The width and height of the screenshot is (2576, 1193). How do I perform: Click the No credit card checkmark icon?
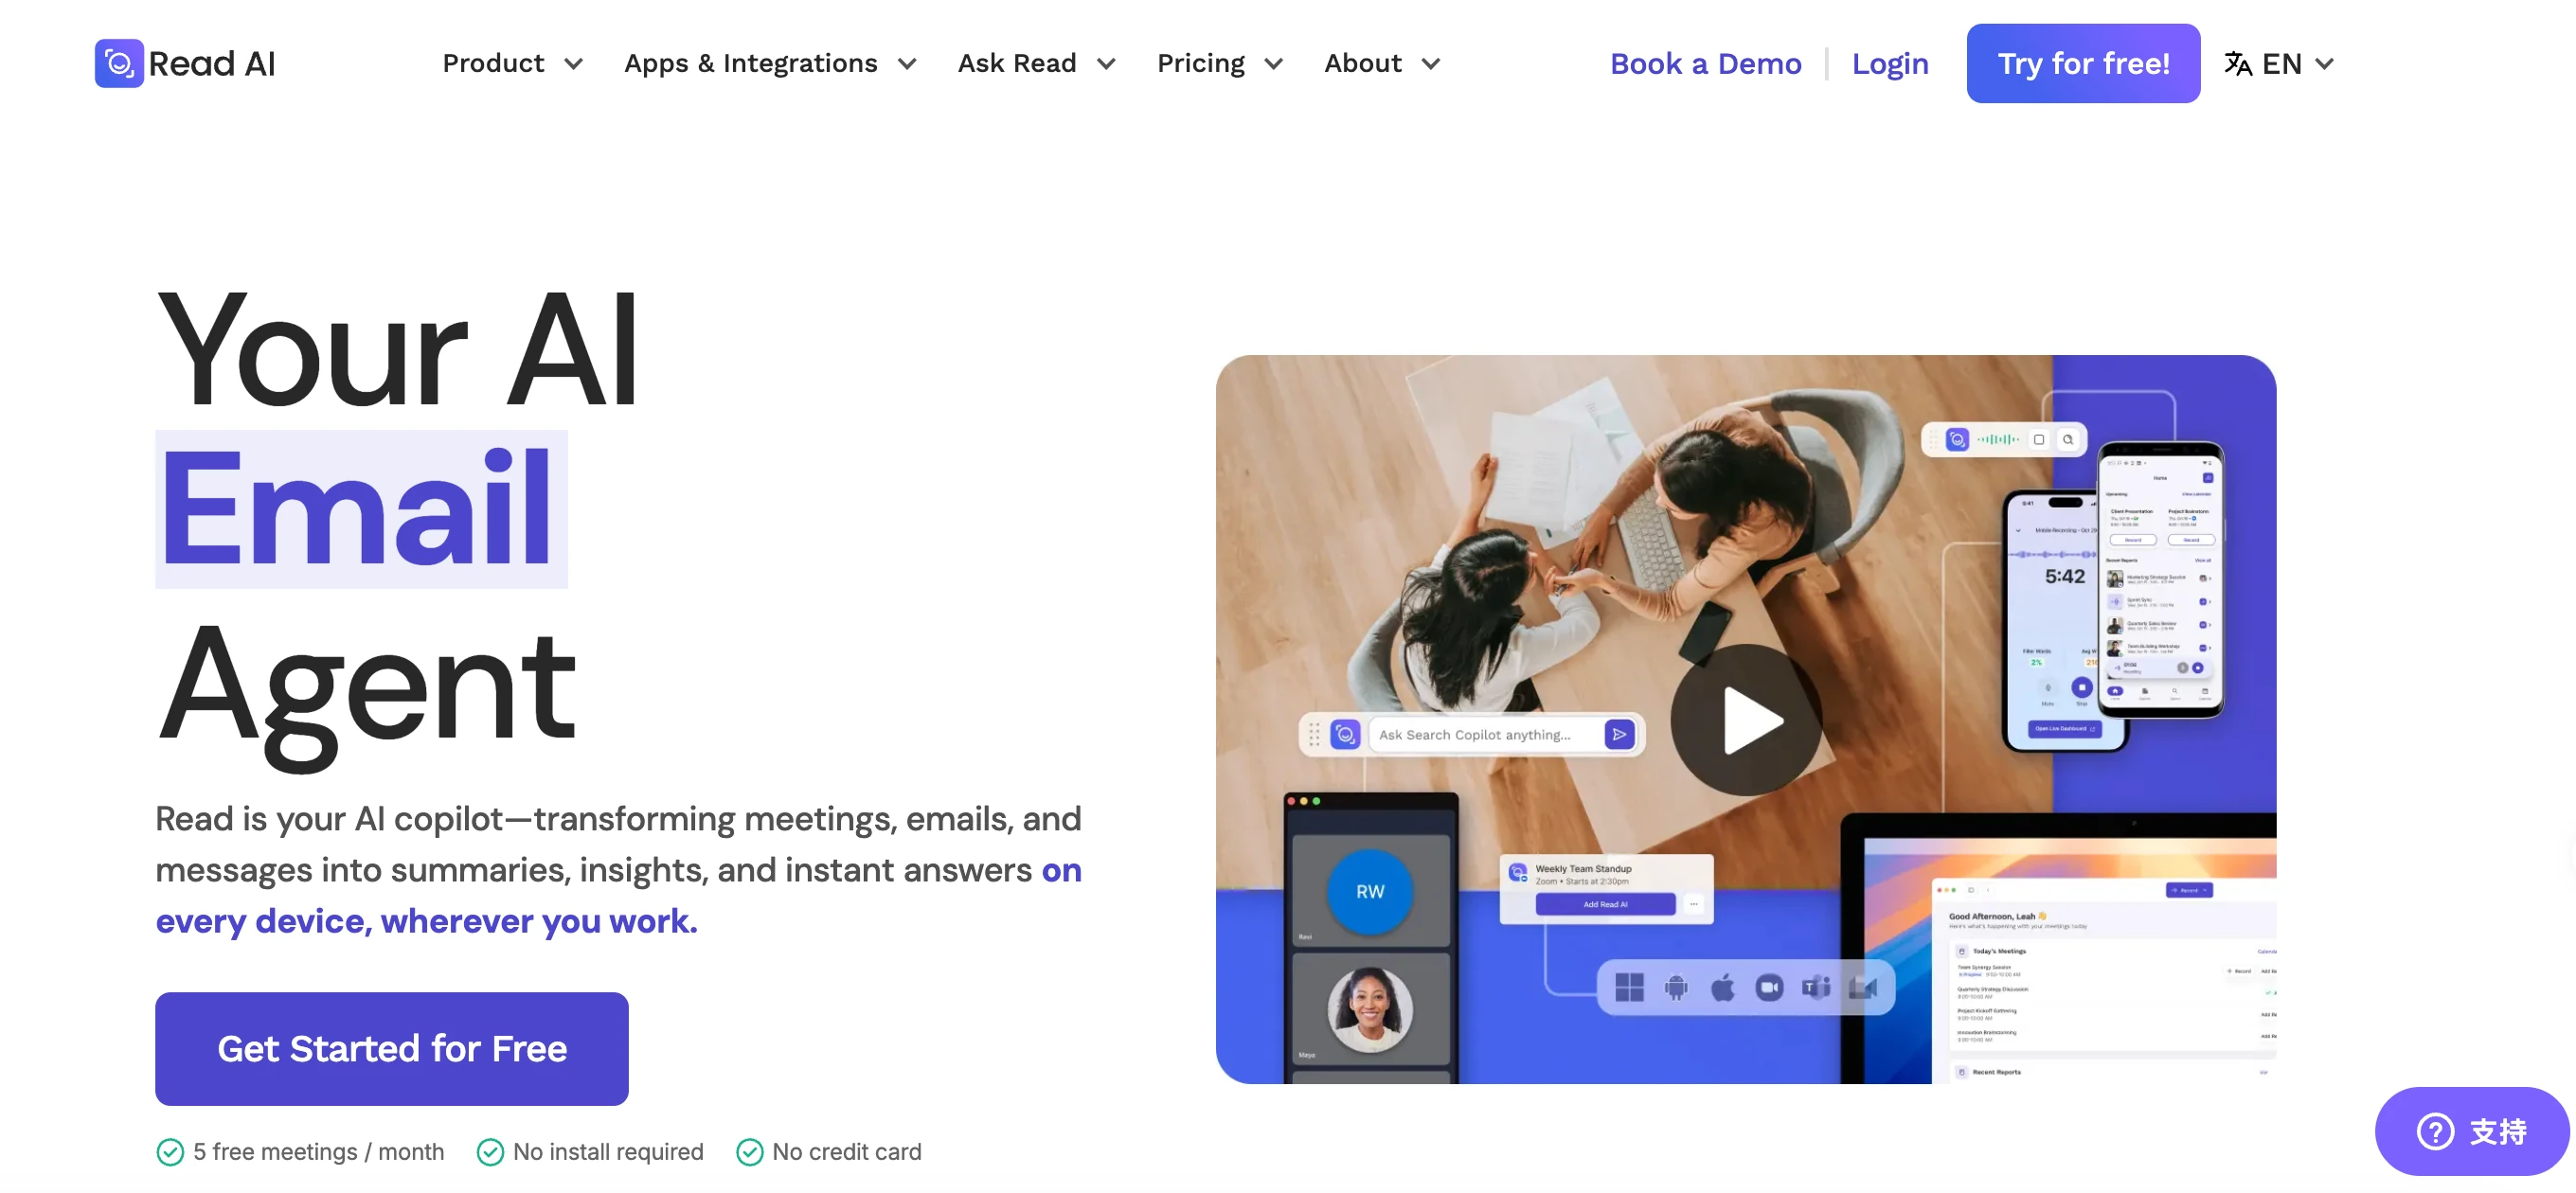749,1151
